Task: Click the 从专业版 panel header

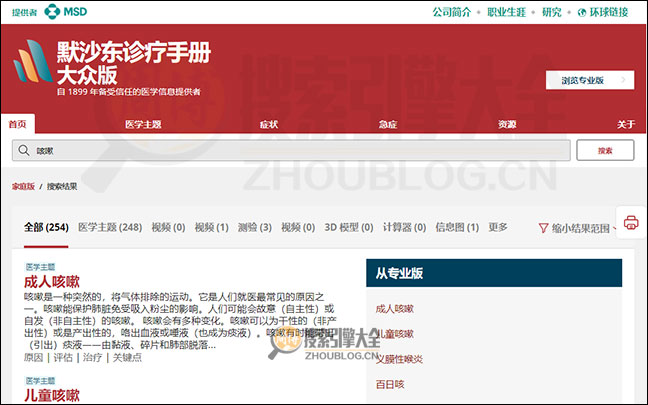Action: pyautogui.click(x=494, y=273)
